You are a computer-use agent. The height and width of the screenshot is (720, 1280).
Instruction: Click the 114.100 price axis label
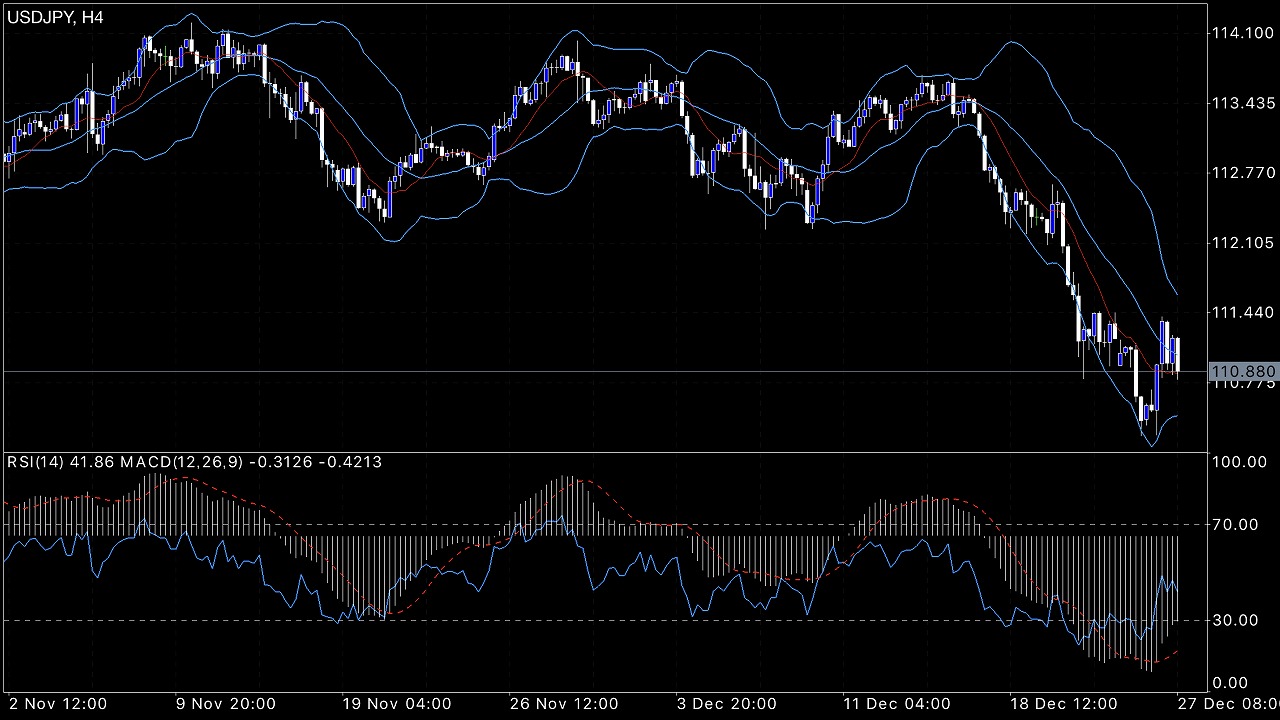1240,34
